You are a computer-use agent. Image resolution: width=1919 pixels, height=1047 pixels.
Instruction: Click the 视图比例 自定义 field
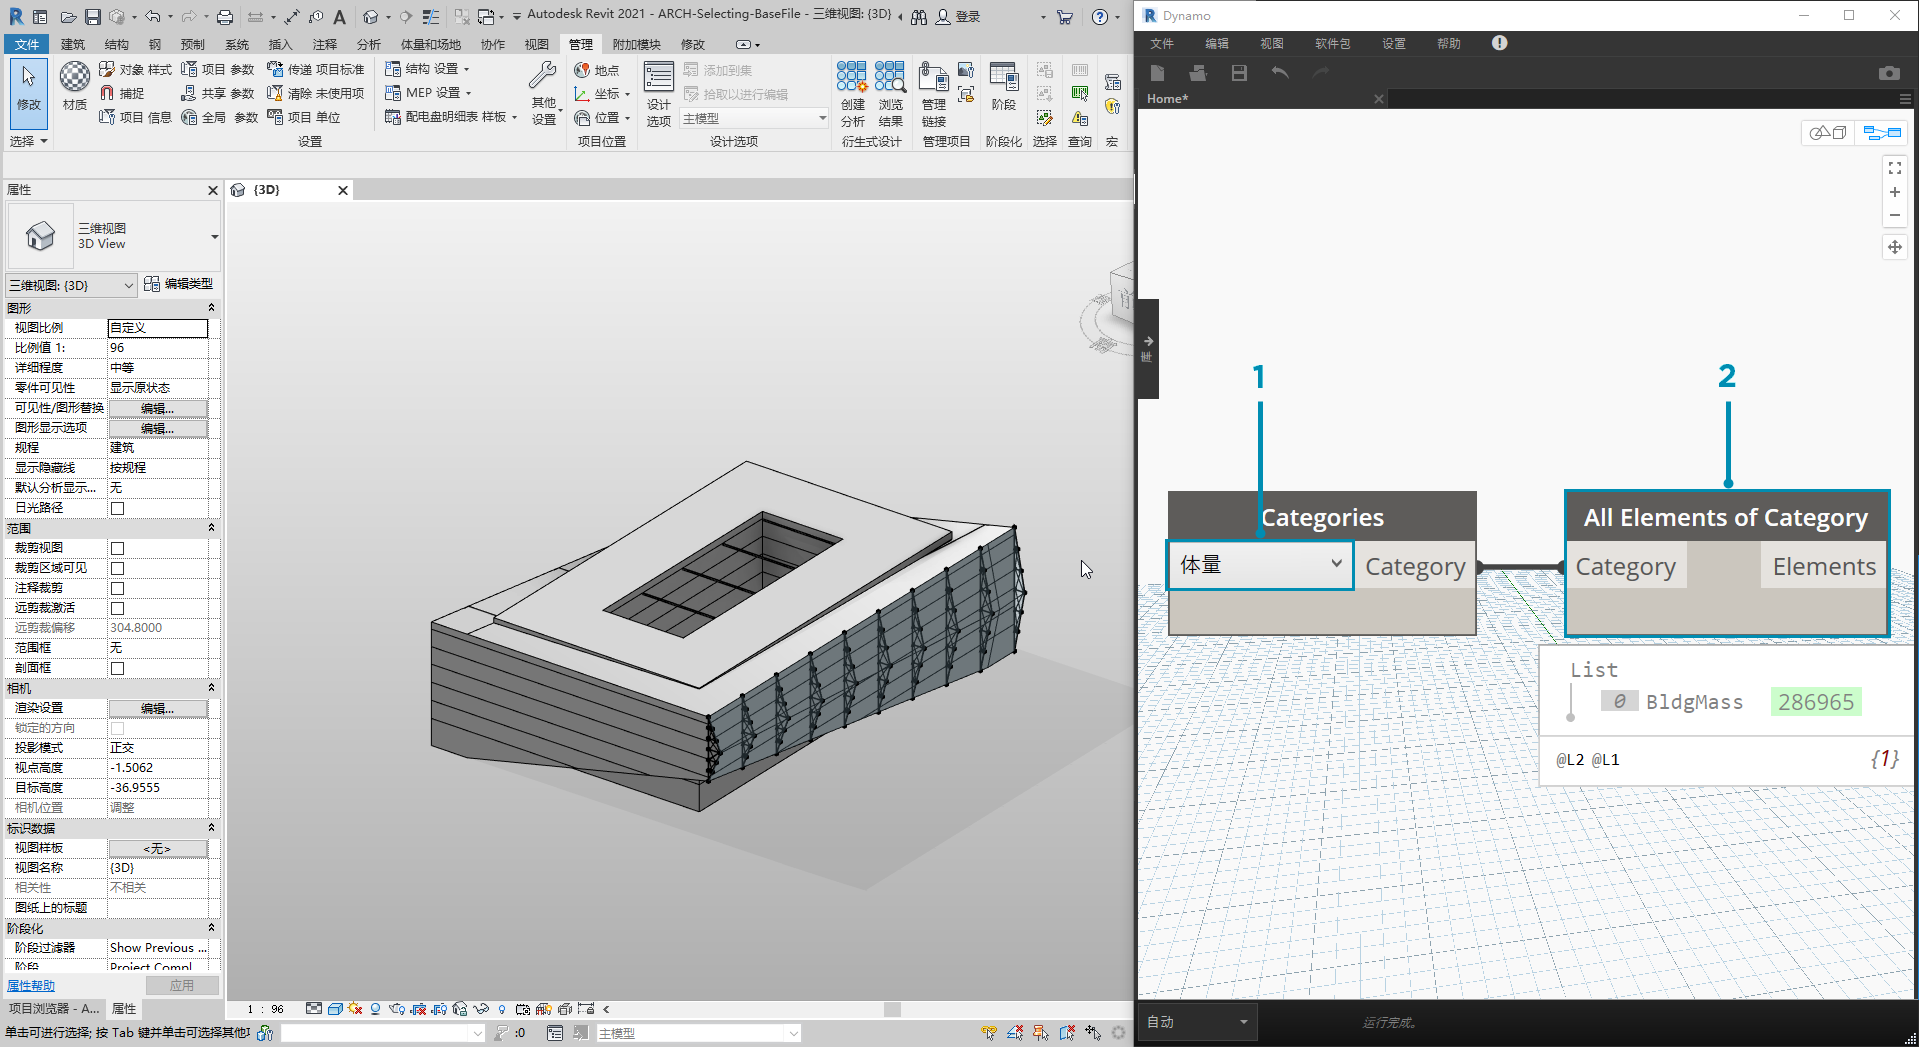coord(158,328)
